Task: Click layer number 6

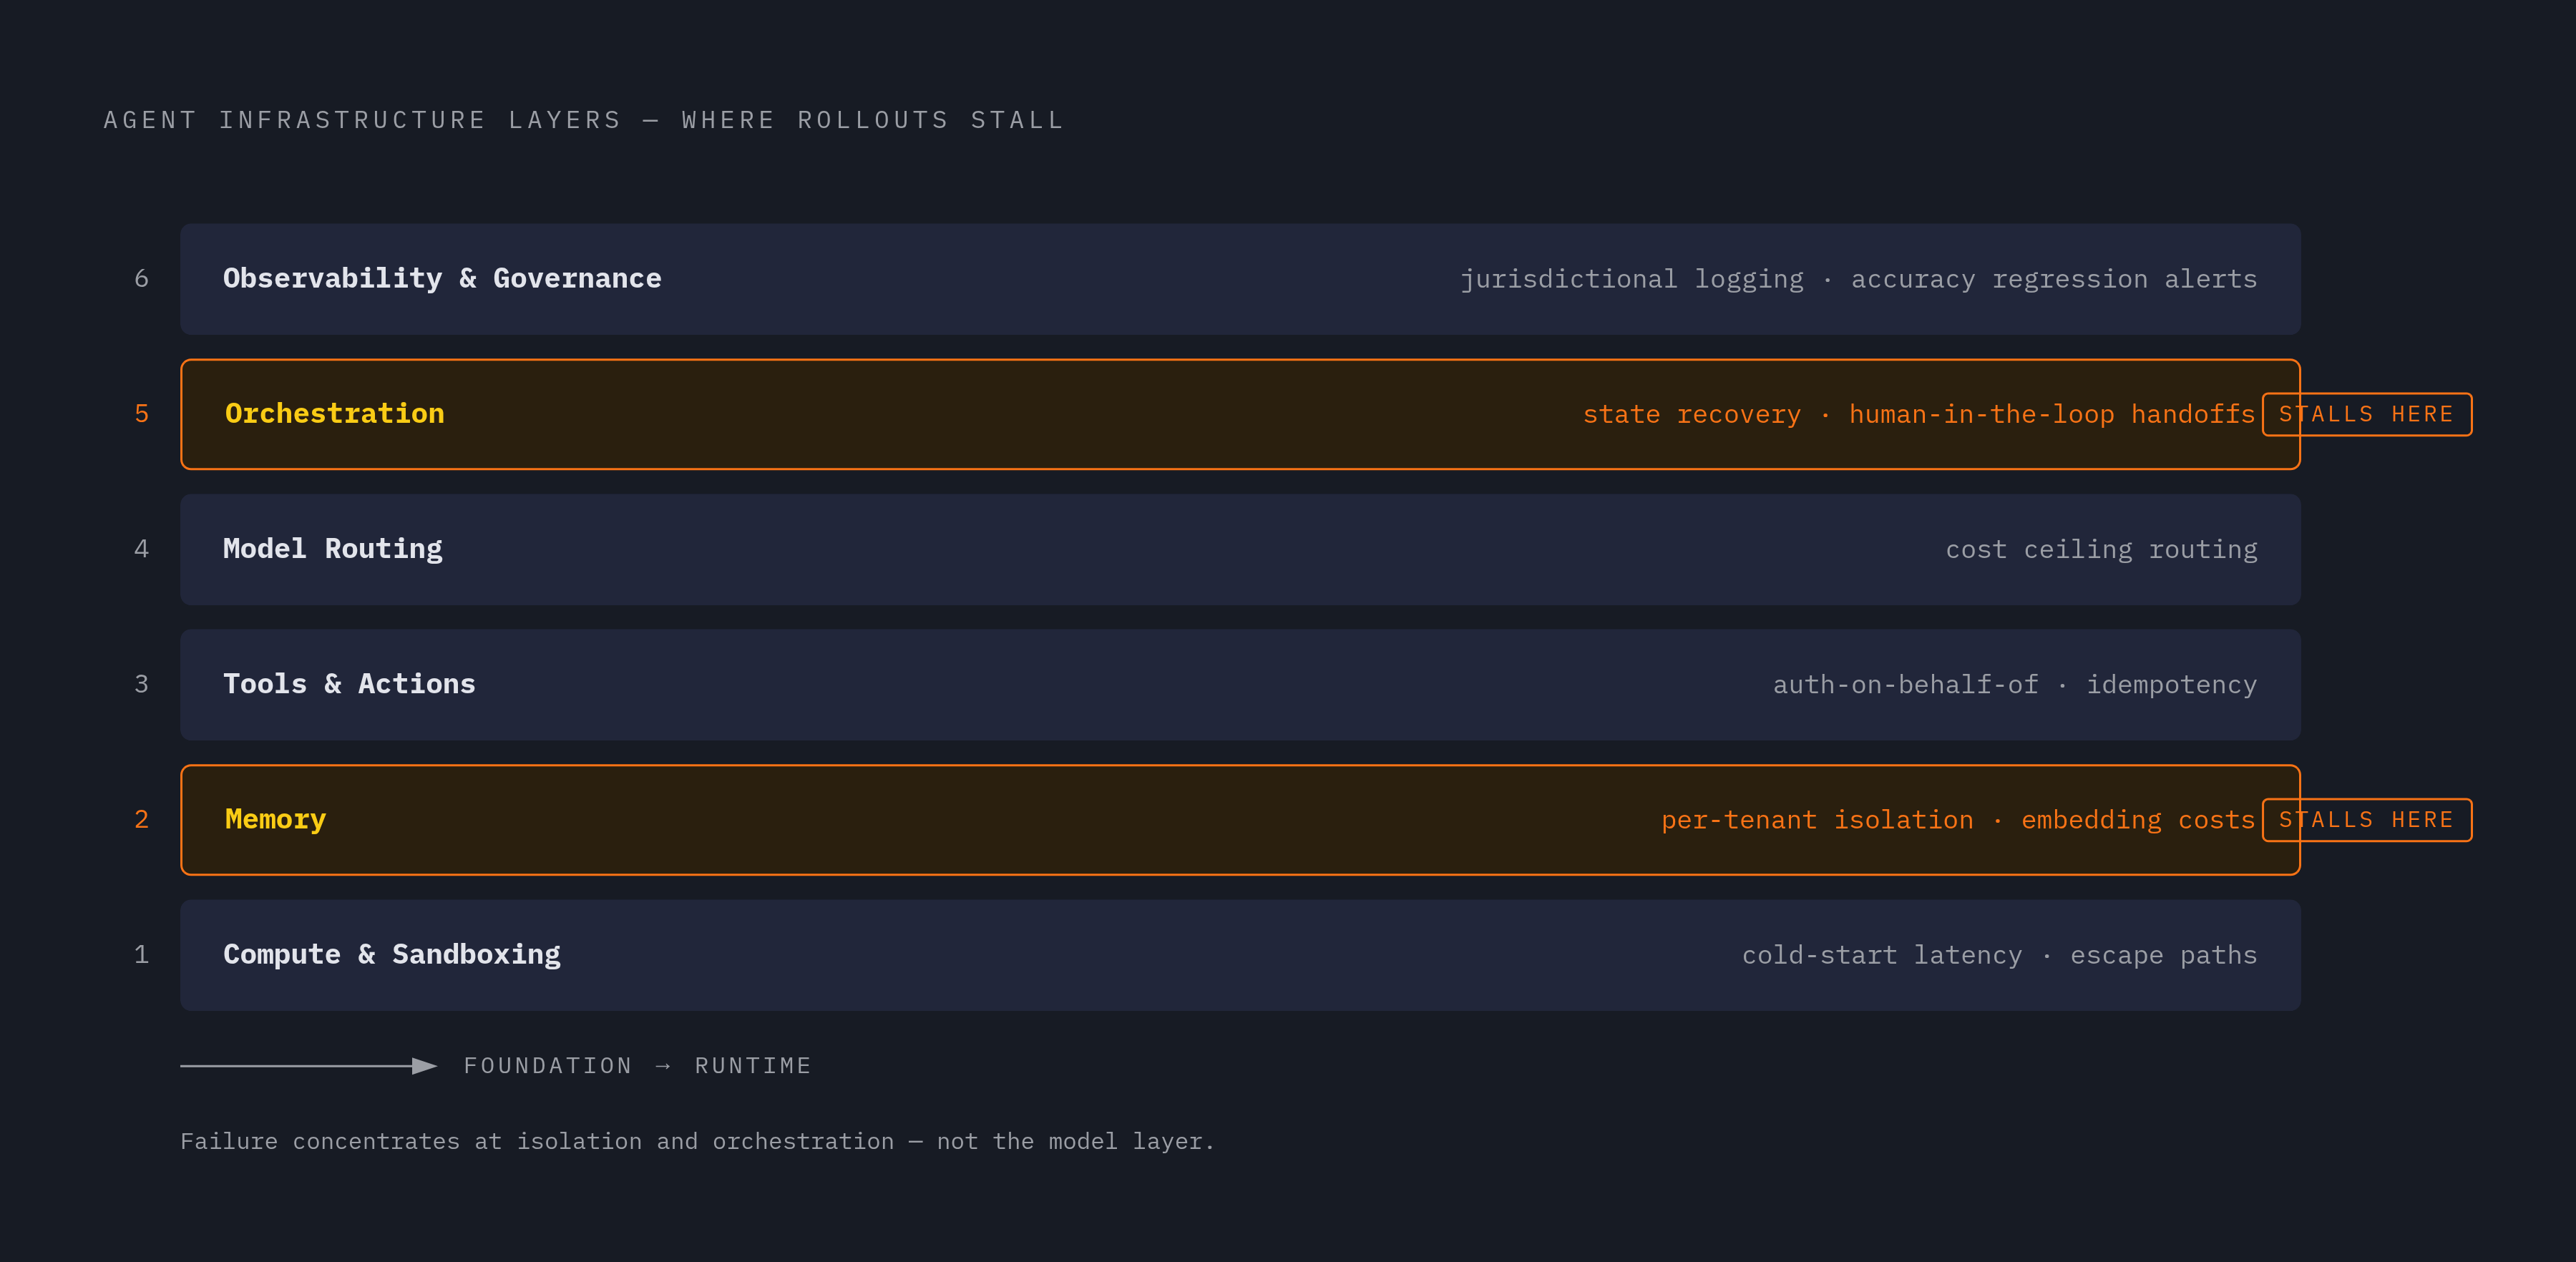Action: [141, 279]
